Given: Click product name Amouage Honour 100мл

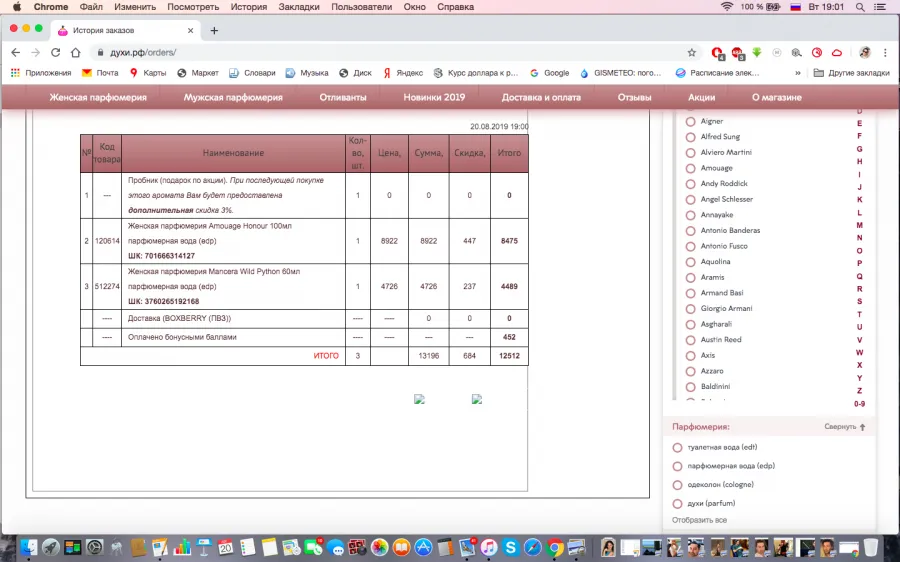Looking at the screenshot, I should (x=250, y=226).
